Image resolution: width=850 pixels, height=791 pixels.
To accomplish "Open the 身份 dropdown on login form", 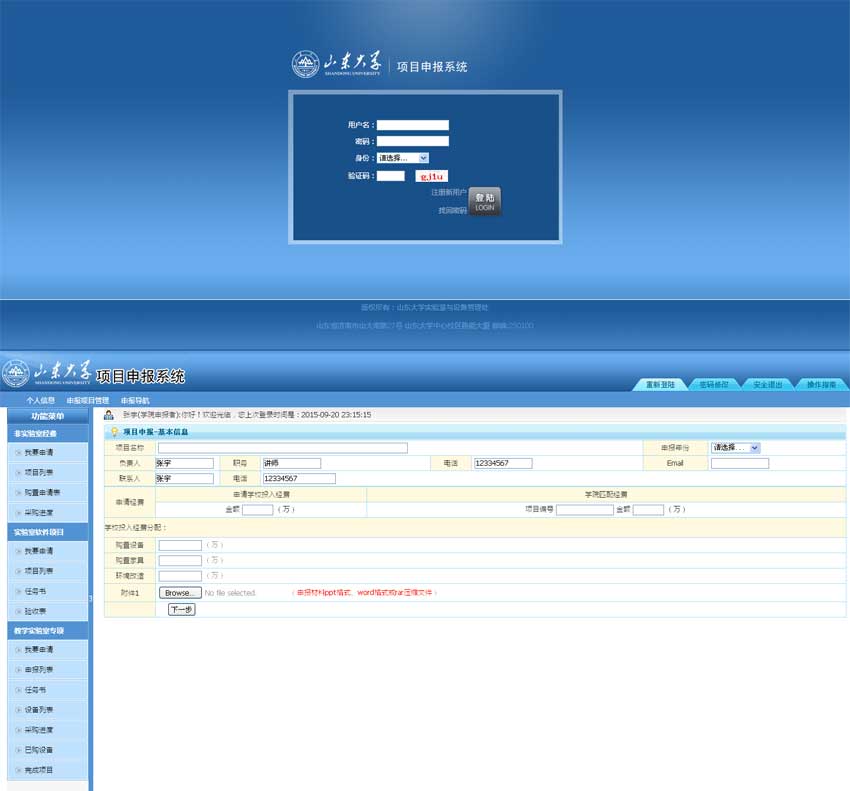I will pos(402,158).
